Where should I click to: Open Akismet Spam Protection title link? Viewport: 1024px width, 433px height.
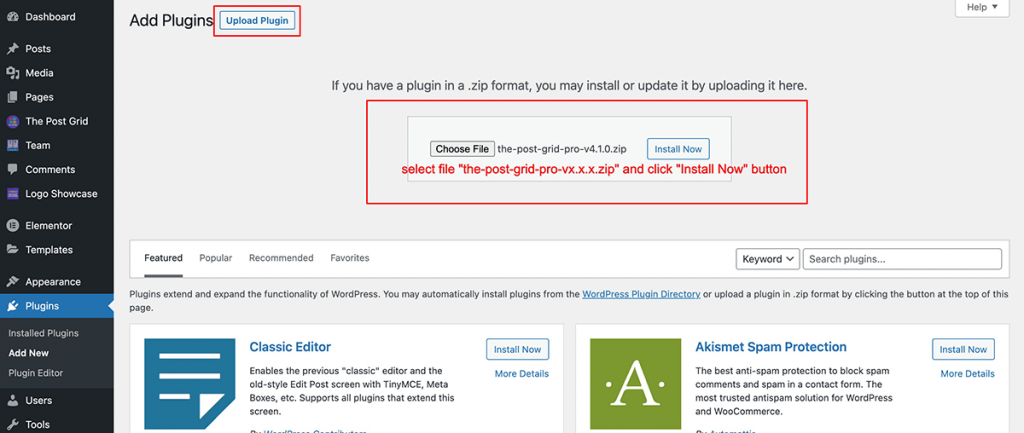tap(771, 347)
